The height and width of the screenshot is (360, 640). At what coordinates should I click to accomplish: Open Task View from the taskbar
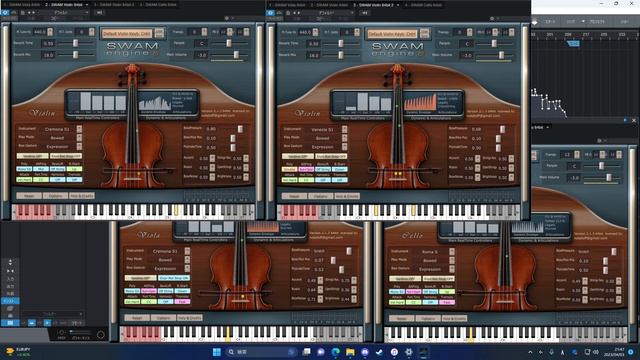[306, 352]
